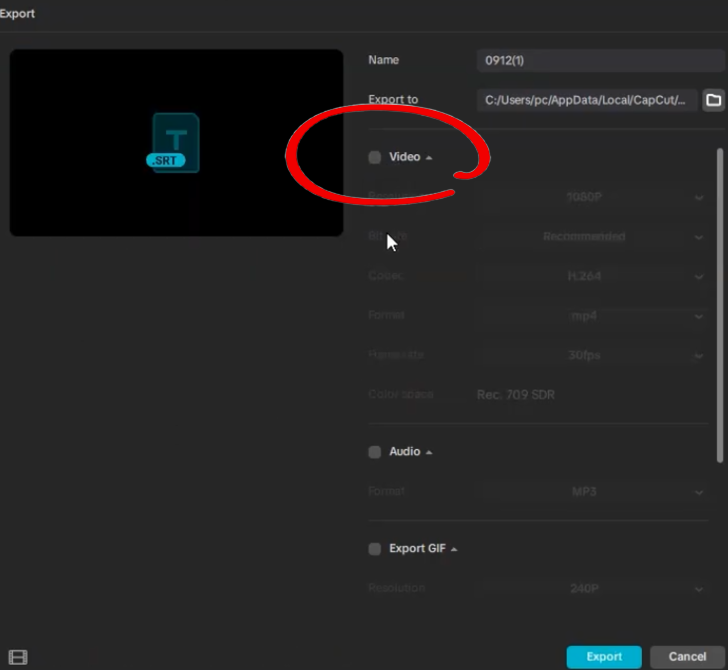Open the video Format mp4 dropdown
728x670 pixels.
[591, 316]
